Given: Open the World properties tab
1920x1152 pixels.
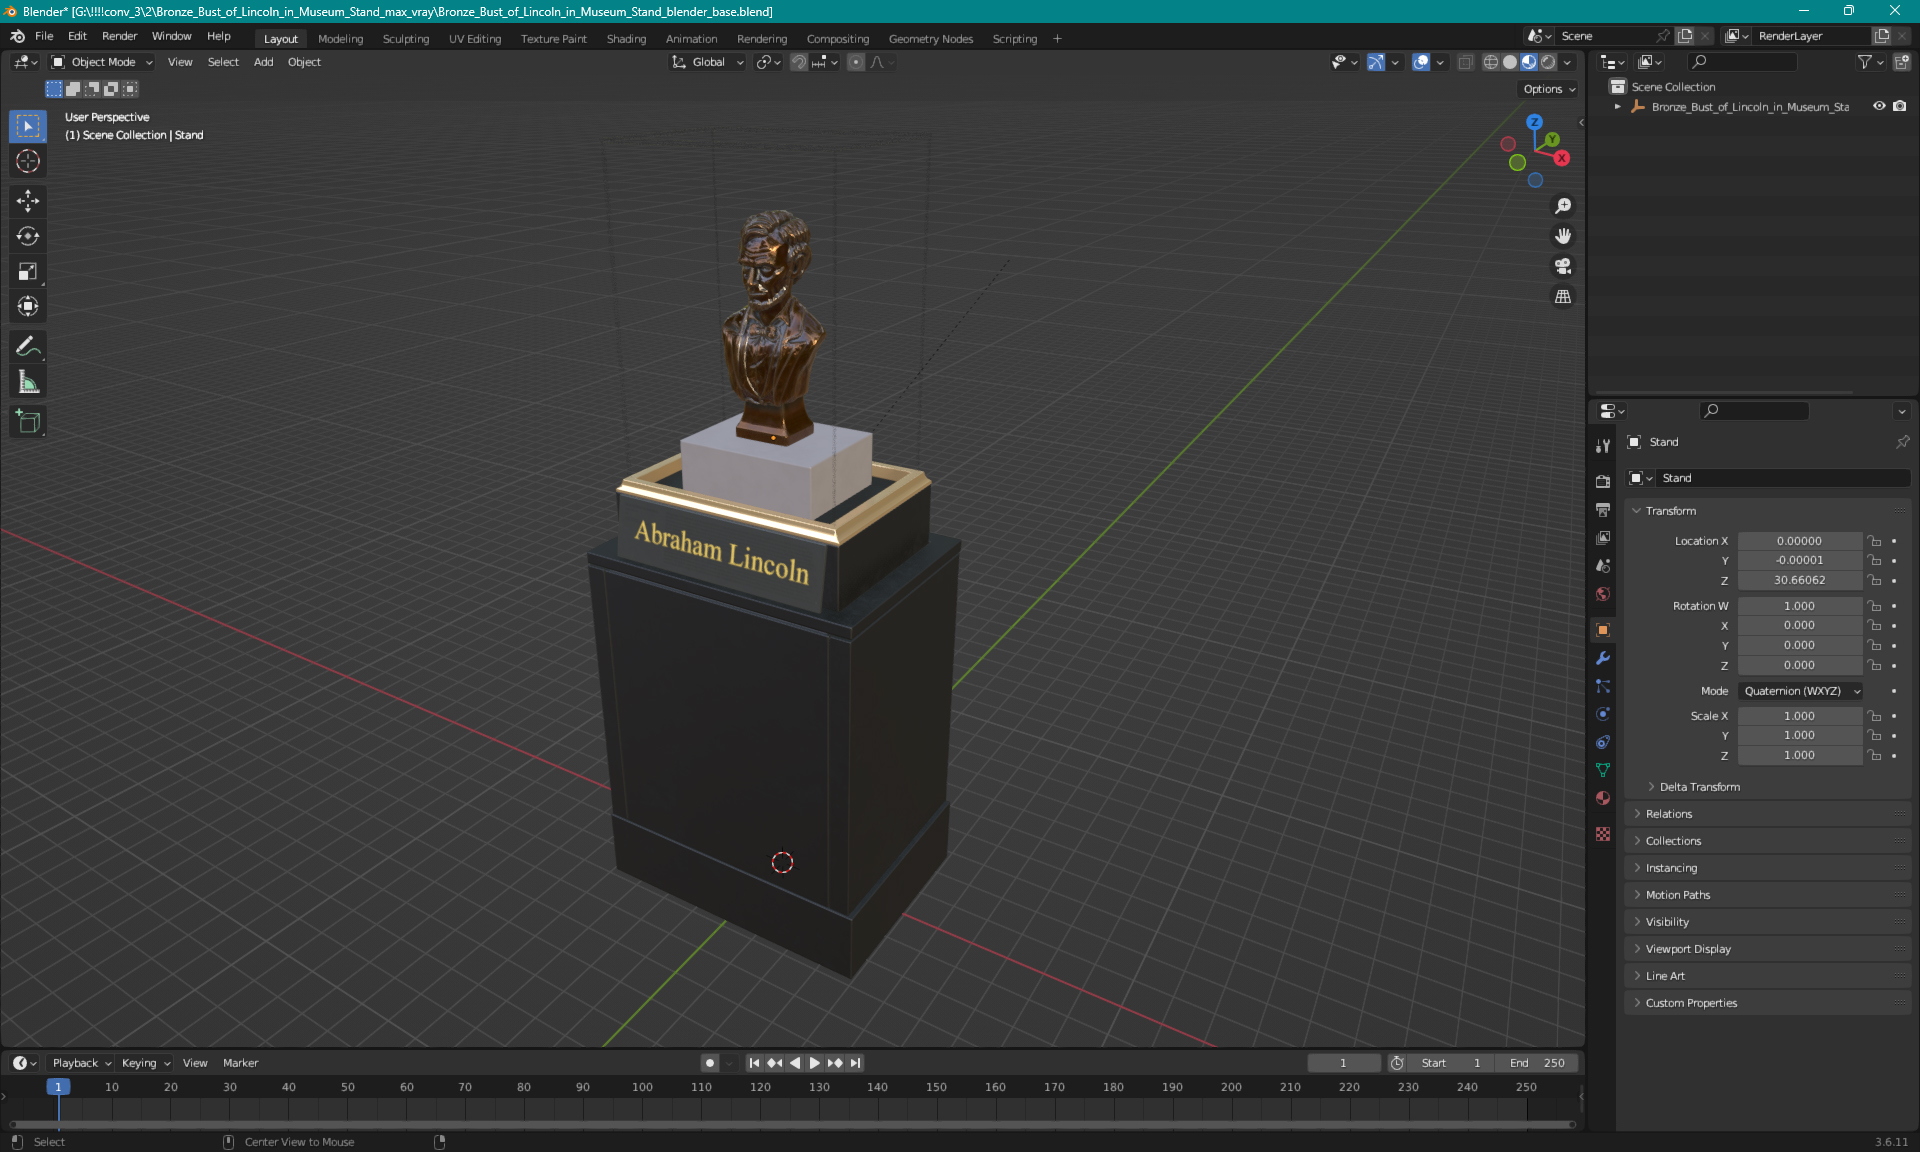Looking at the screenshot, I should pos(1603,594).
